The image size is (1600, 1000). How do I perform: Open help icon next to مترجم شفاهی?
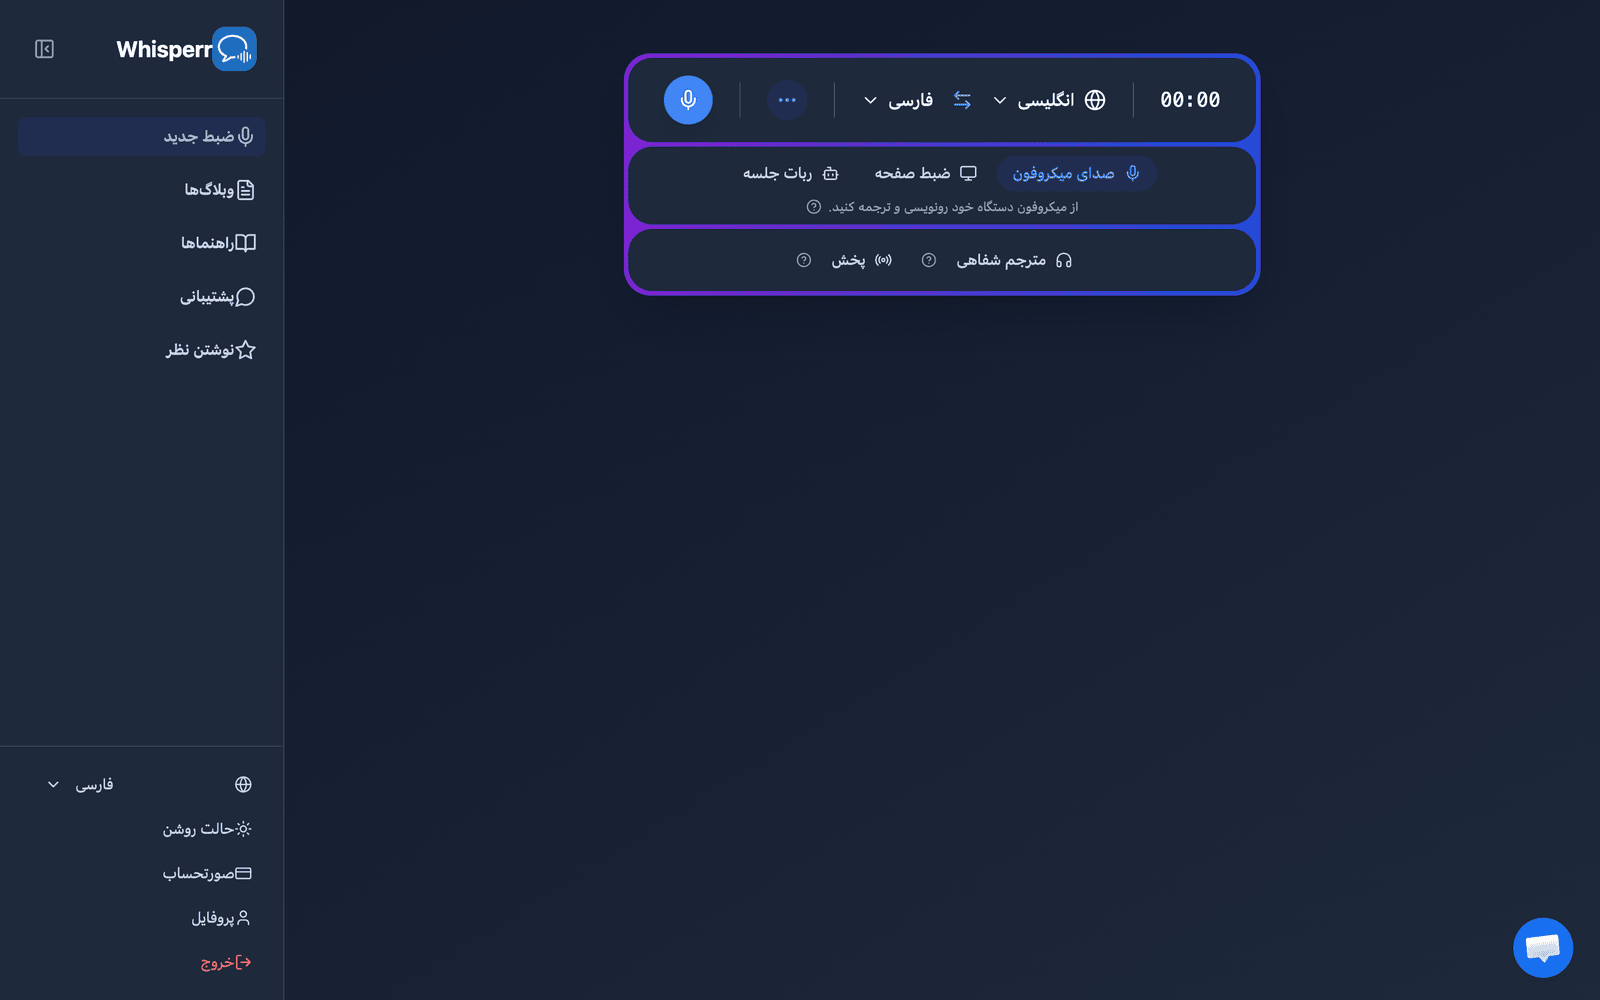[929, 260]
